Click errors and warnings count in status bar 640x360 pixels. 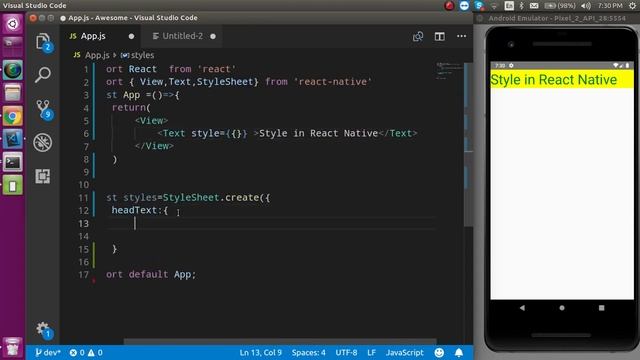coord(86,353)
